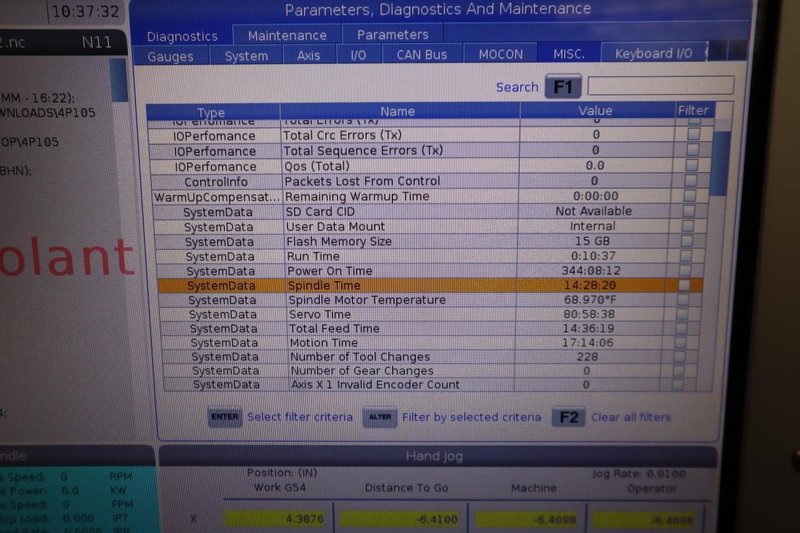Click the Work G54 X position 4.3876
This screenshot has height=533, width=800.
(x=279, y=519)
